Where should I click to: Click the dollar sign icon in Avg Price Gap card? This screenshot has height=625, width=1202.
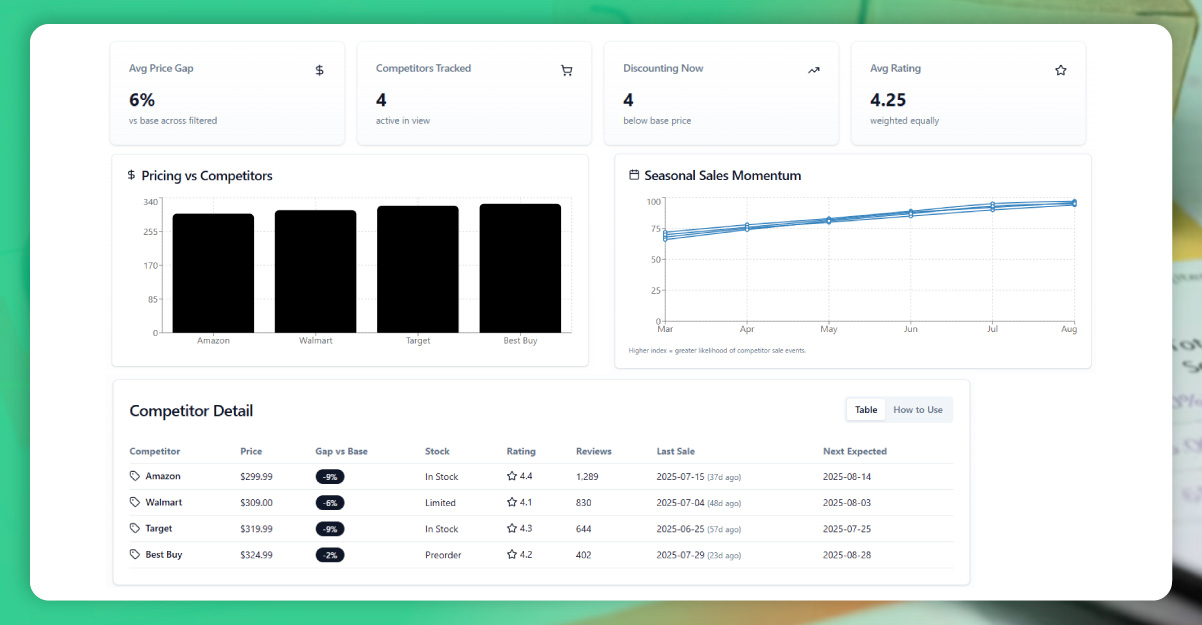click(x=319, y=70)
